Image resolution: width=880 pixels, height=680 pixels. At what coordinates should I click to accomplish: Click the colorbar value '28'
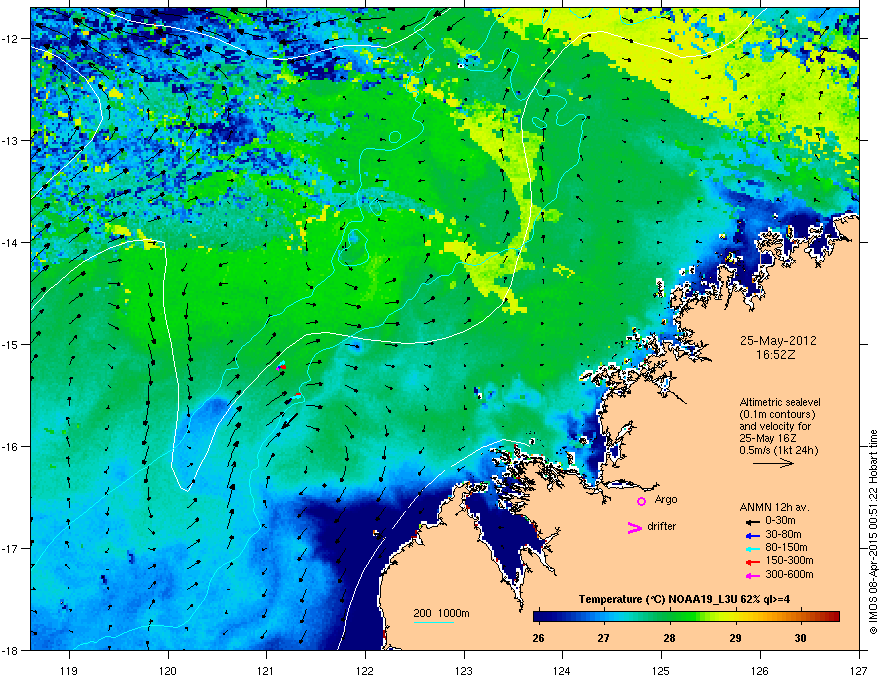click(x=669, y=638)
